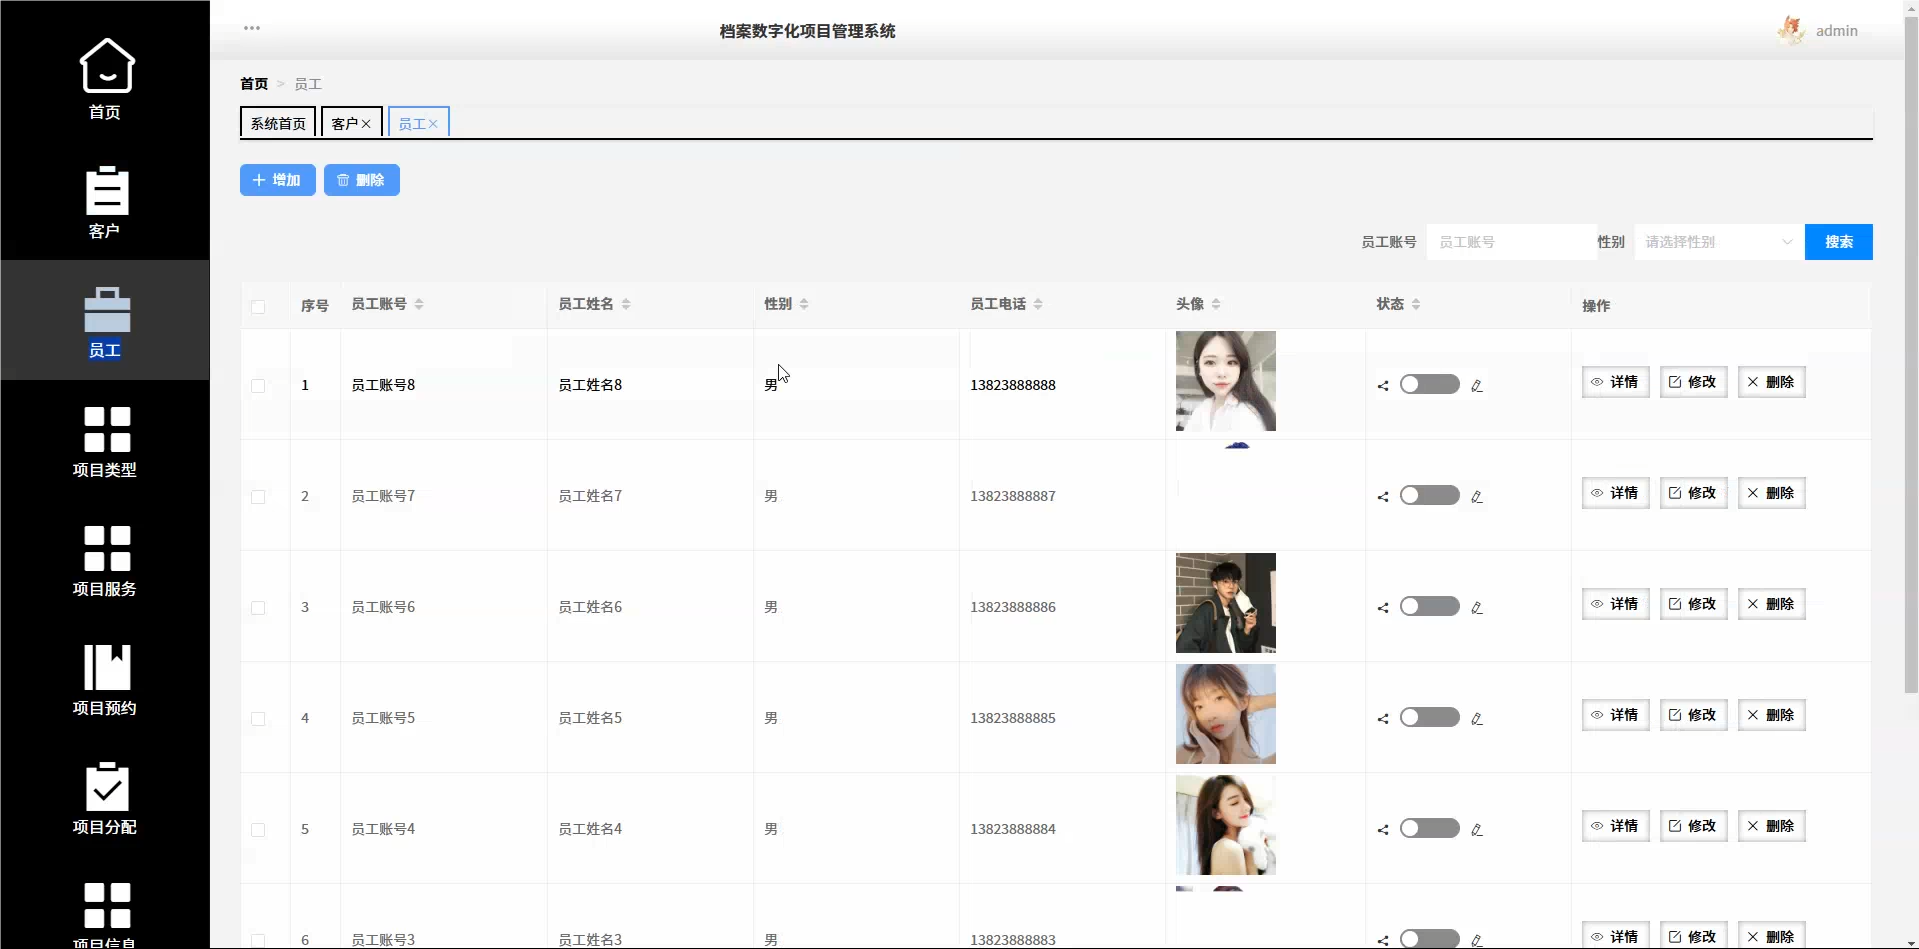
Task: Sort by the 员工电话 column arrows
Action: pos(1038,304)
